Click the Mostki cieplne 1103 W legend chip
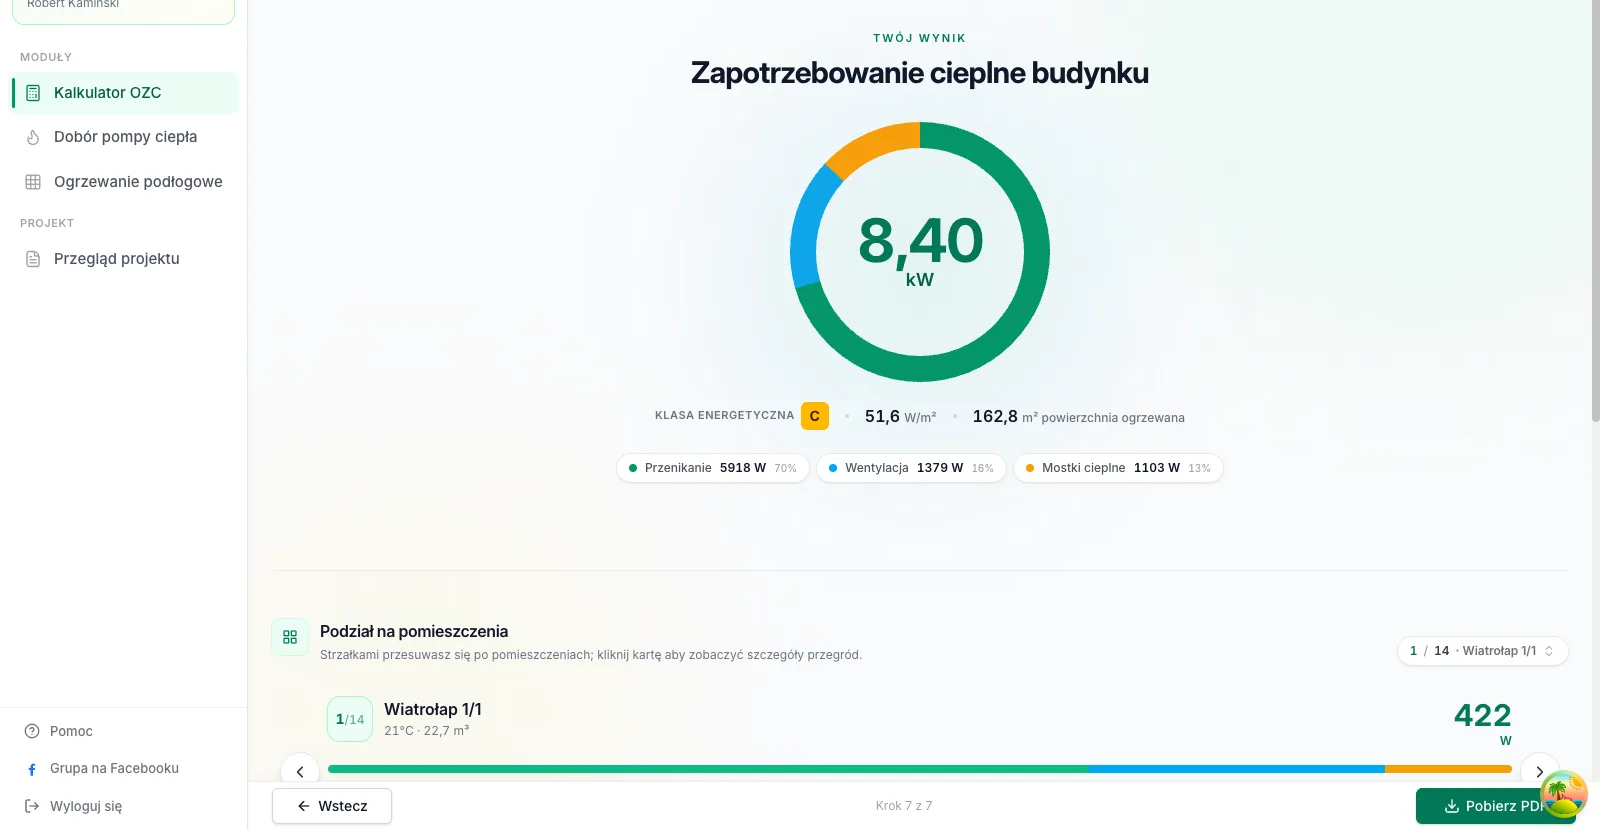This screenshot has width=1600, height=830. pos(1118,468)
